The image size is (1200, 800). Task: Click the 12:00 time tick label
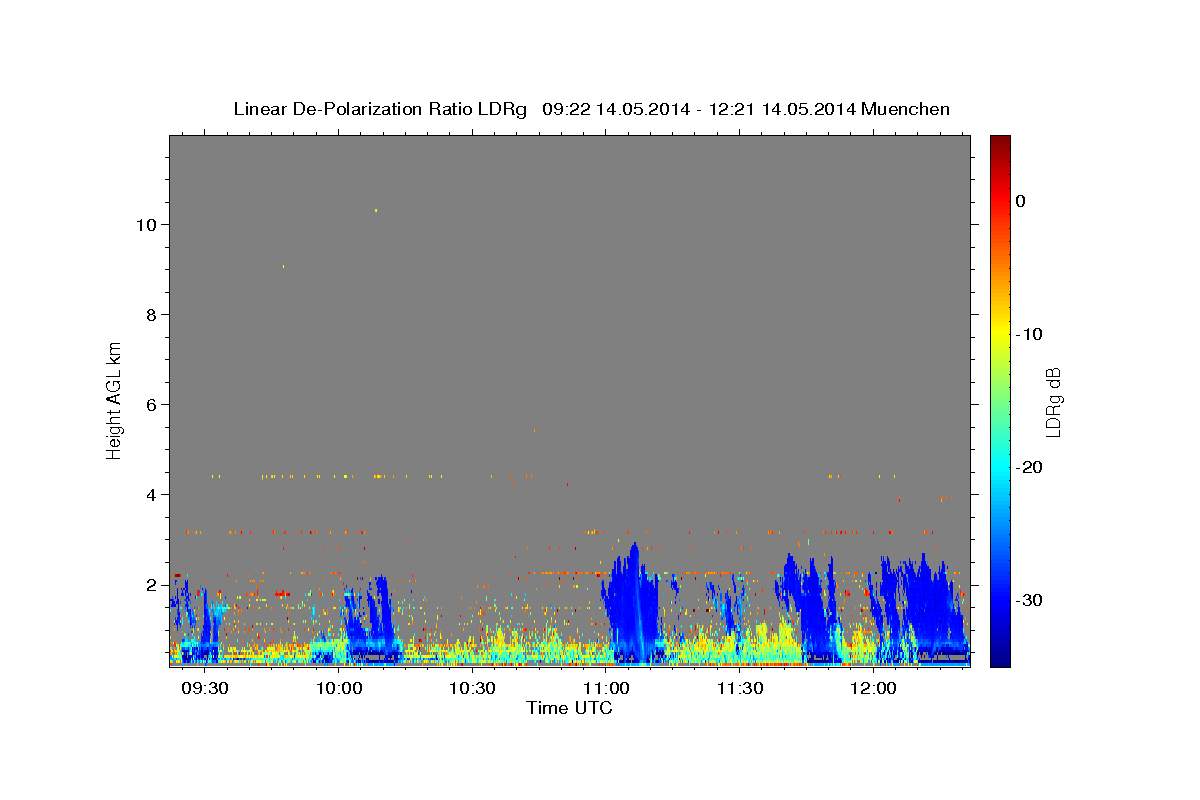point(873,689)
